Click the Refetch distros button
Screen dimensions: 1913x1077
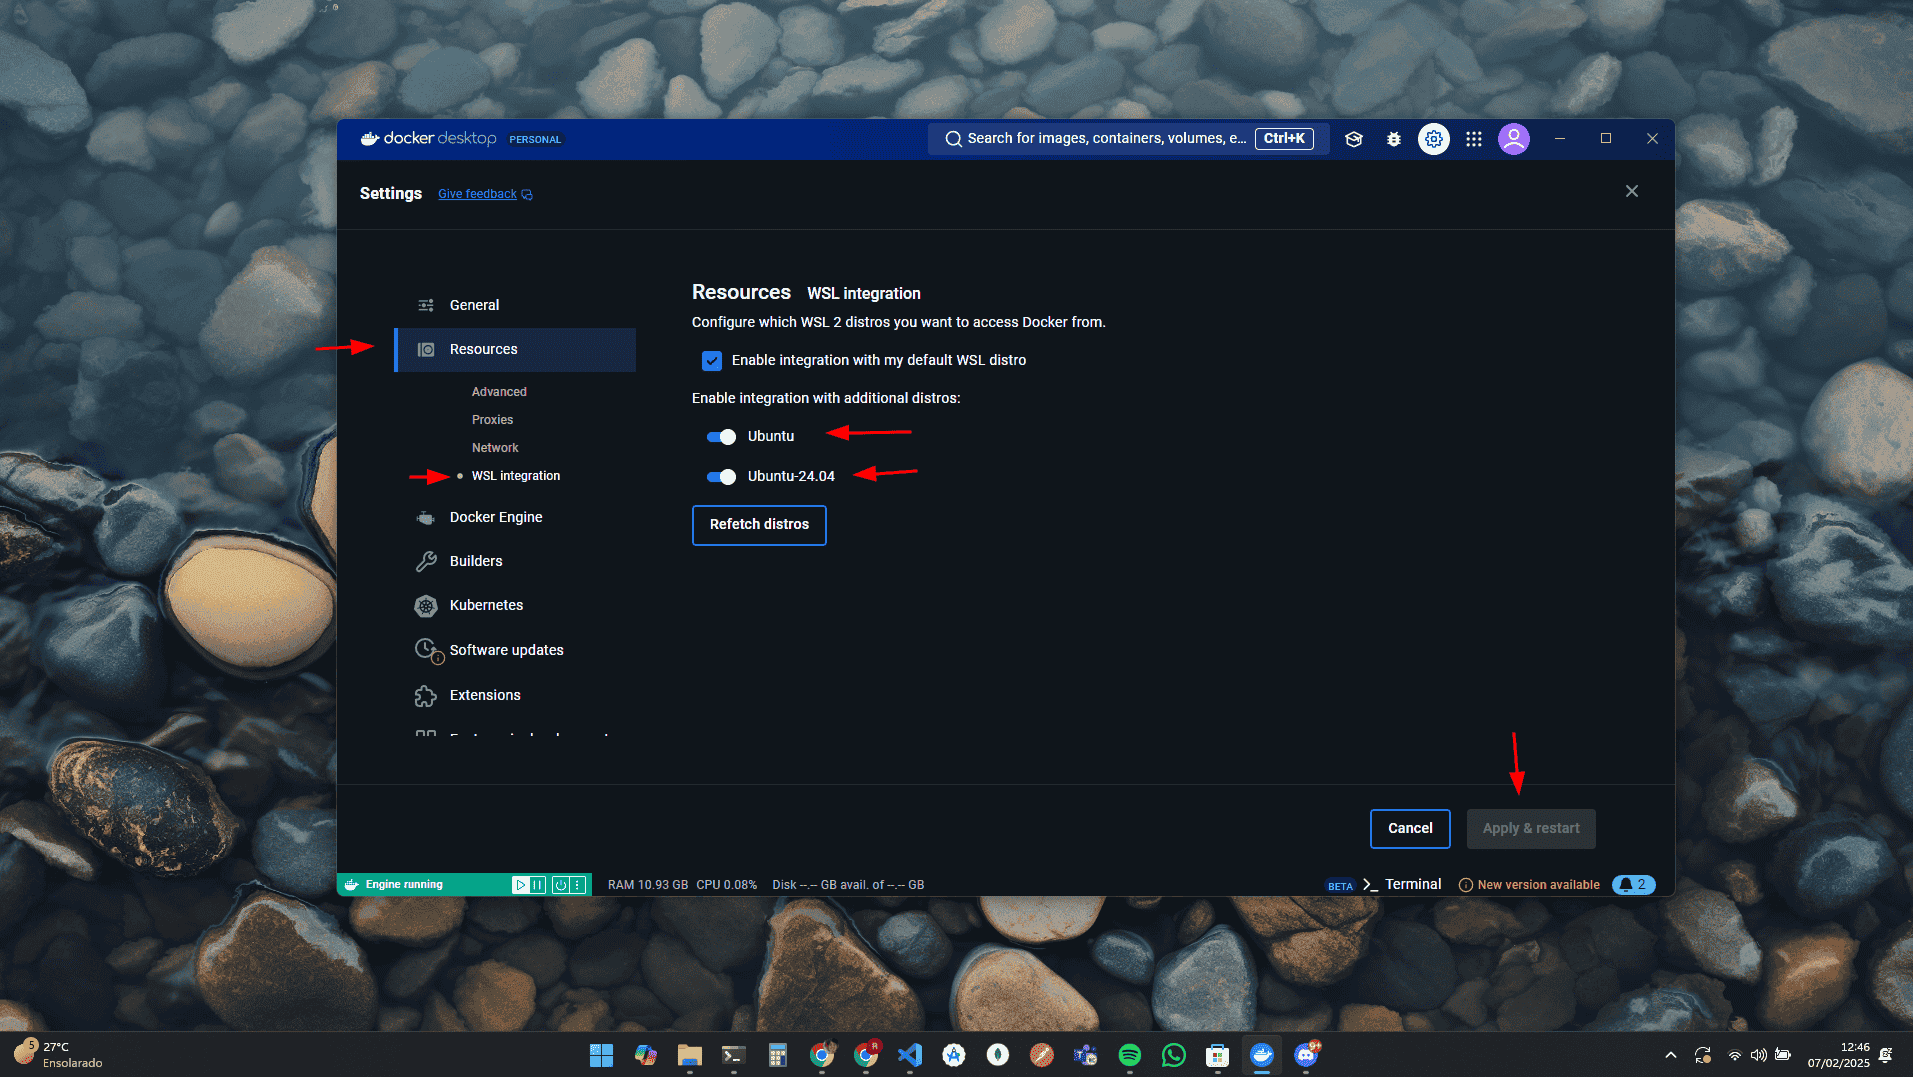759,525
